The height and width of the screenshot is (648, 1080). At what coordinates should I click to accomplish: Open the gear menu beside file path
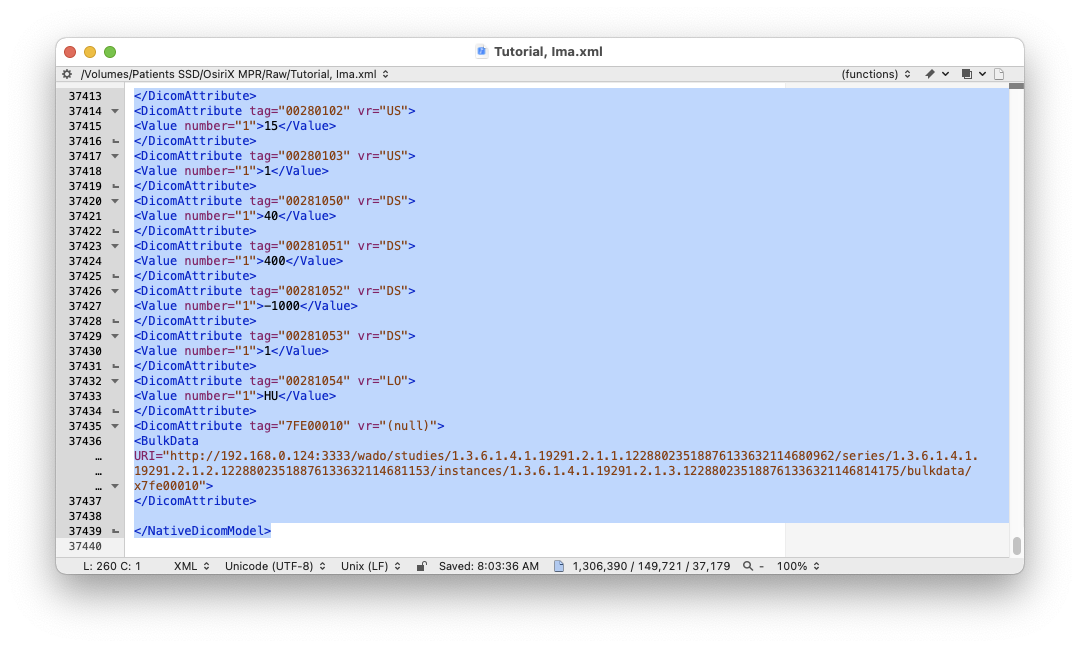click(67, 74)
